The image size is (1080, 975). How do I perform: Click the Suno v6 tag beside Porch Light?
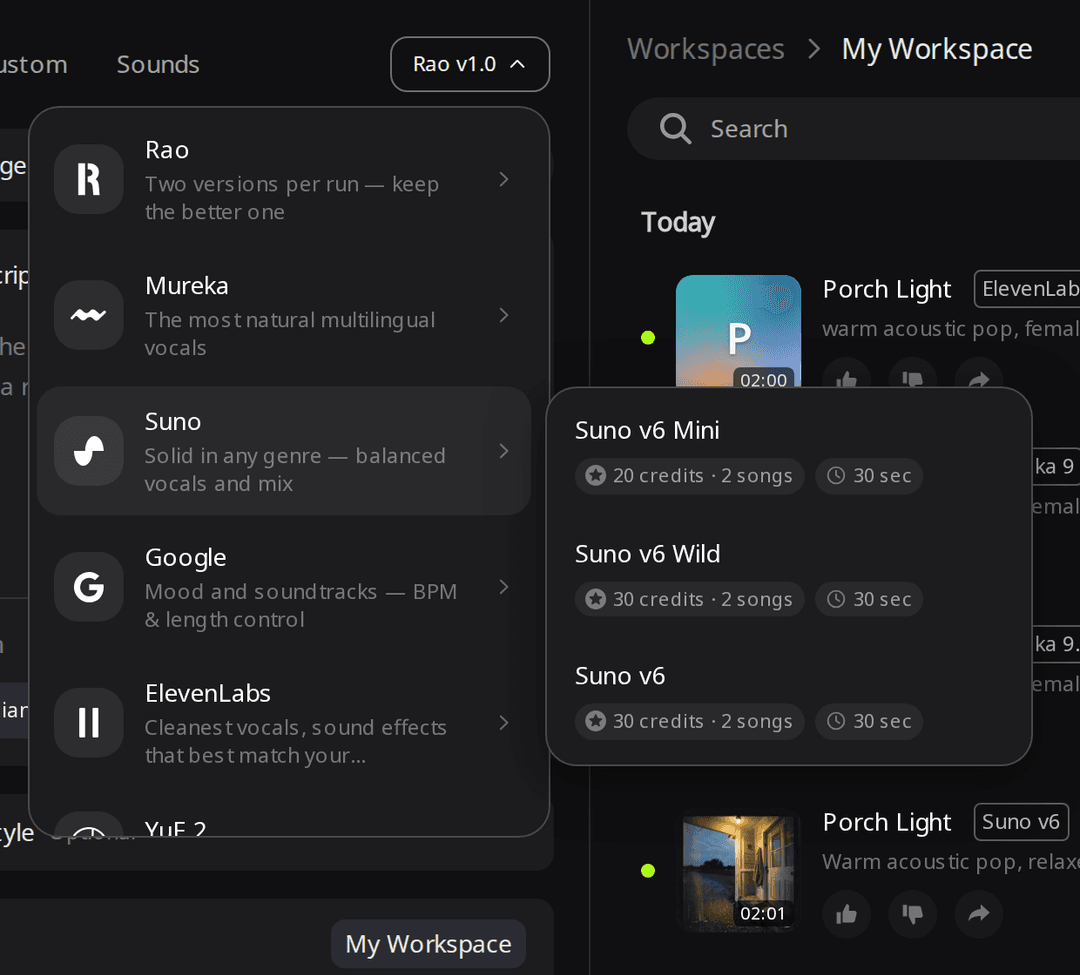coord(1021,821)
